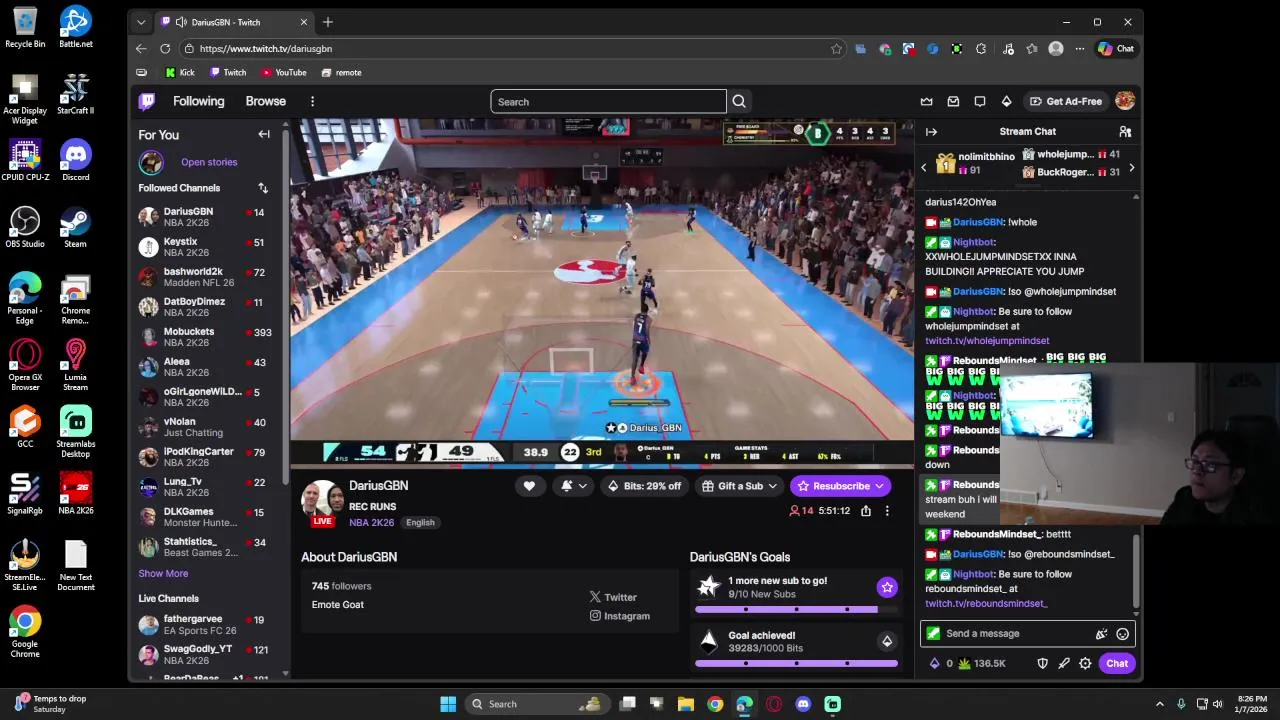Click the Bits goal progress bar
Viewport: 1280px width, 720px height.
pyautogui.click(x=796, y=663)
